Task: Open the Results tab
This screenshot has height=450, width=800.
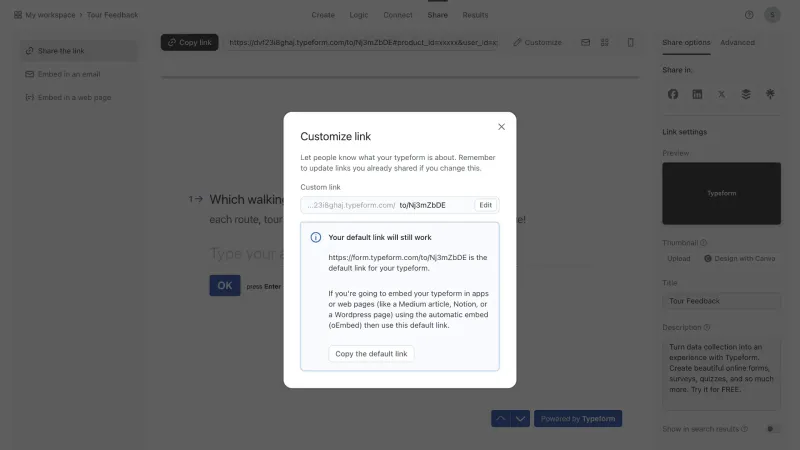Action: pos(475,15)
